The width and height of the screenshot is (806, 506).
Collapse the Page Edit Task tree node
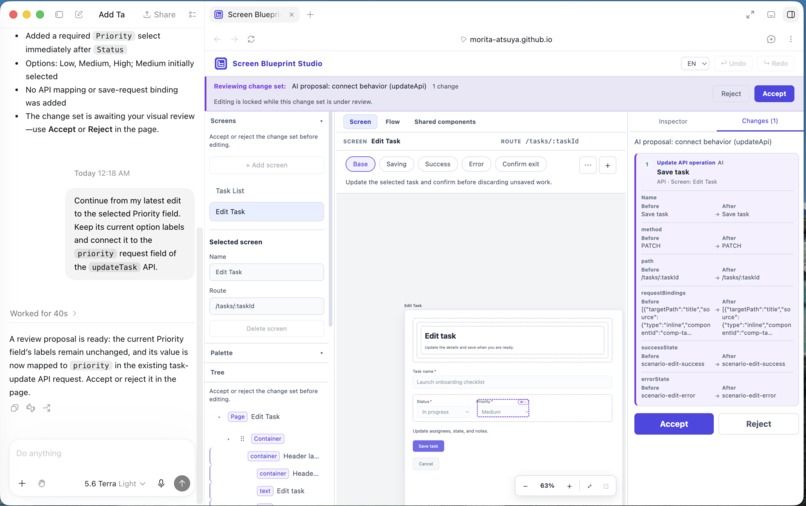[219, 417]
